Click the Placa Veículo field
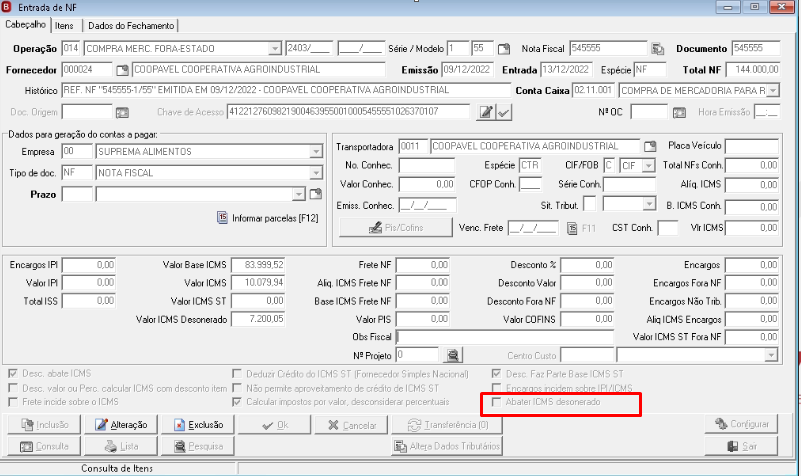Image resolution: width=801 pixels, height=476 pixels. [752, 147]
